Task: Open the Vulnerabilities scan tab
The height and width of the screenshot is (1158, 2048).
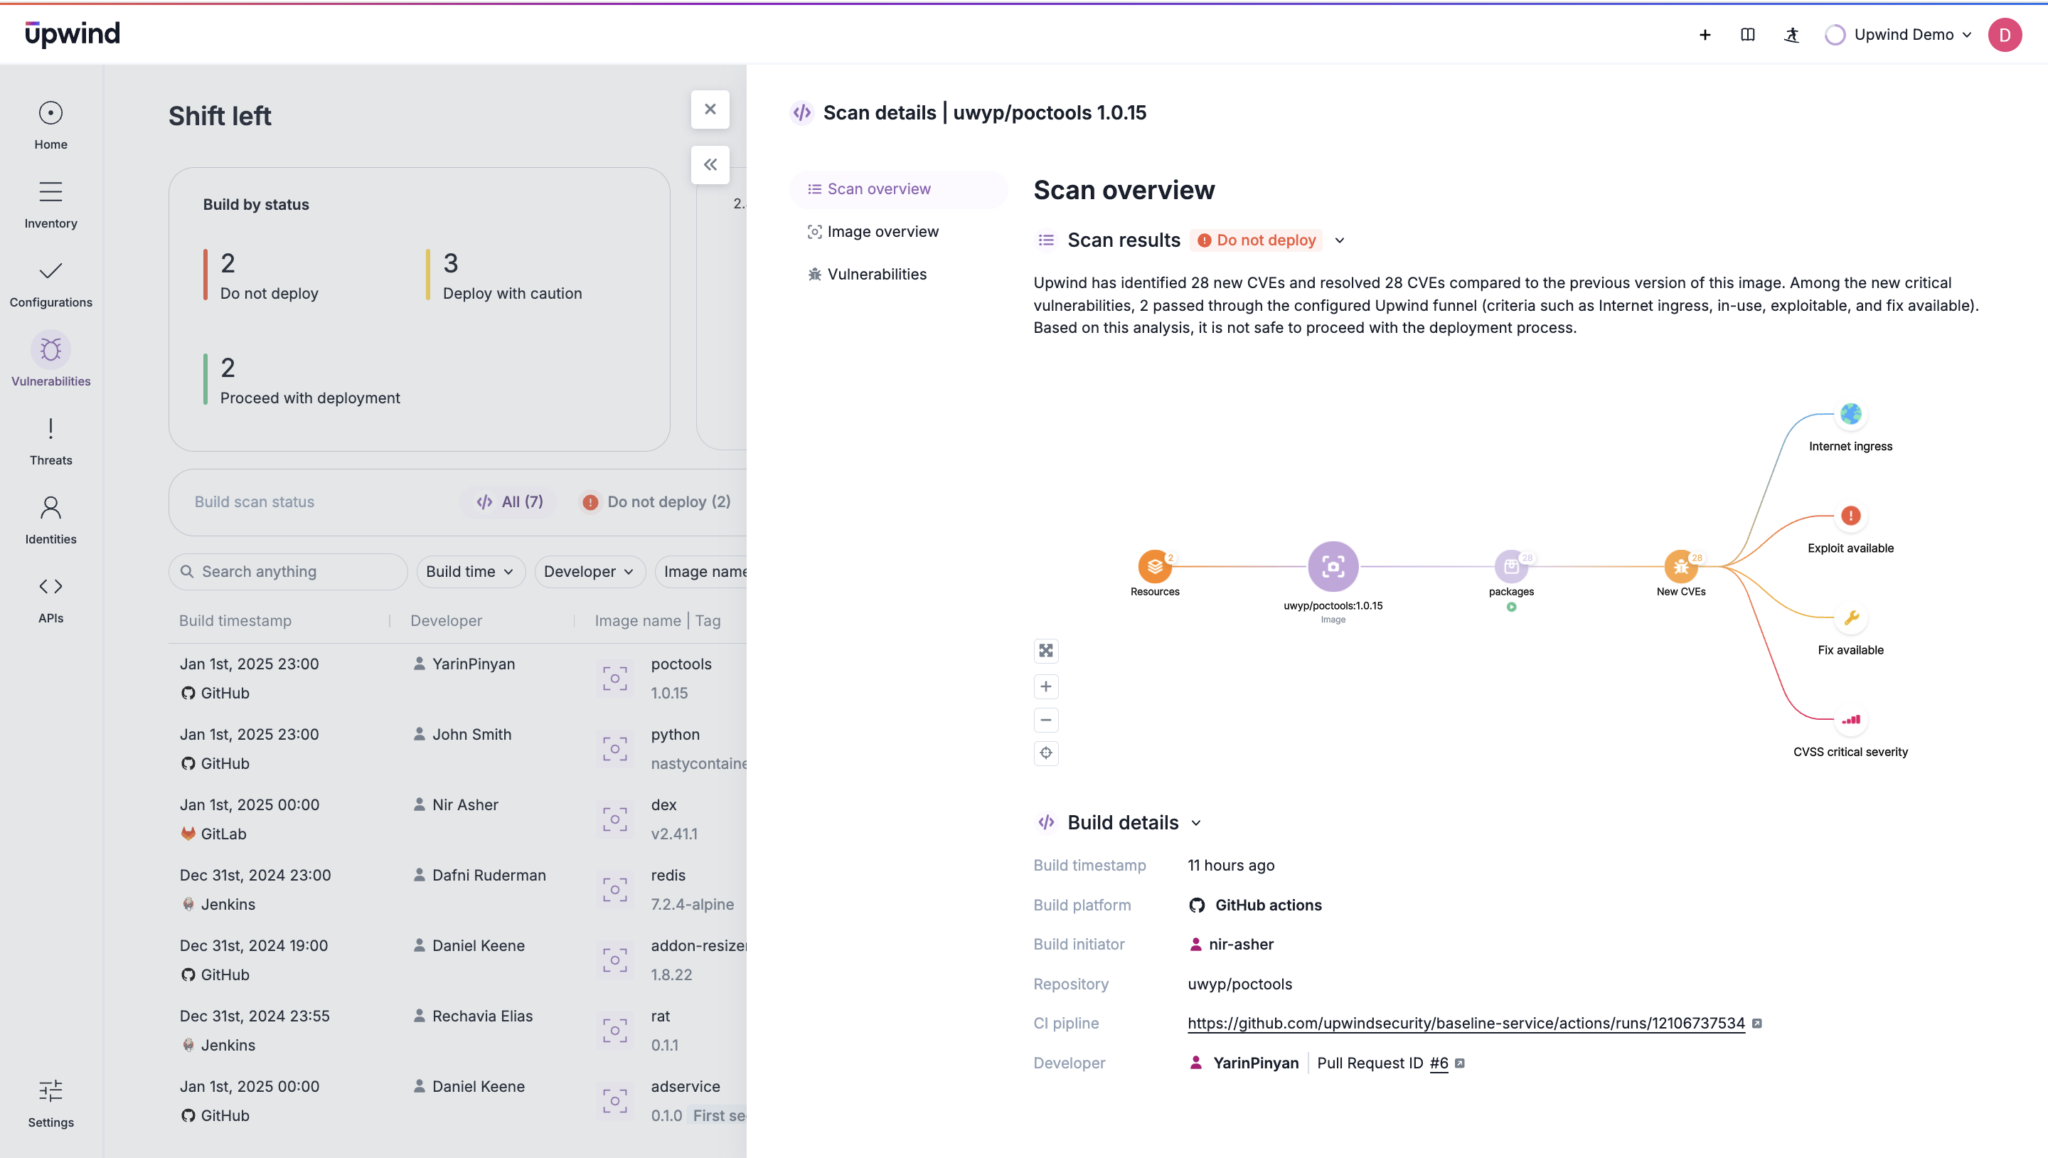Action: pyautogui.click(x=876, y=275)
